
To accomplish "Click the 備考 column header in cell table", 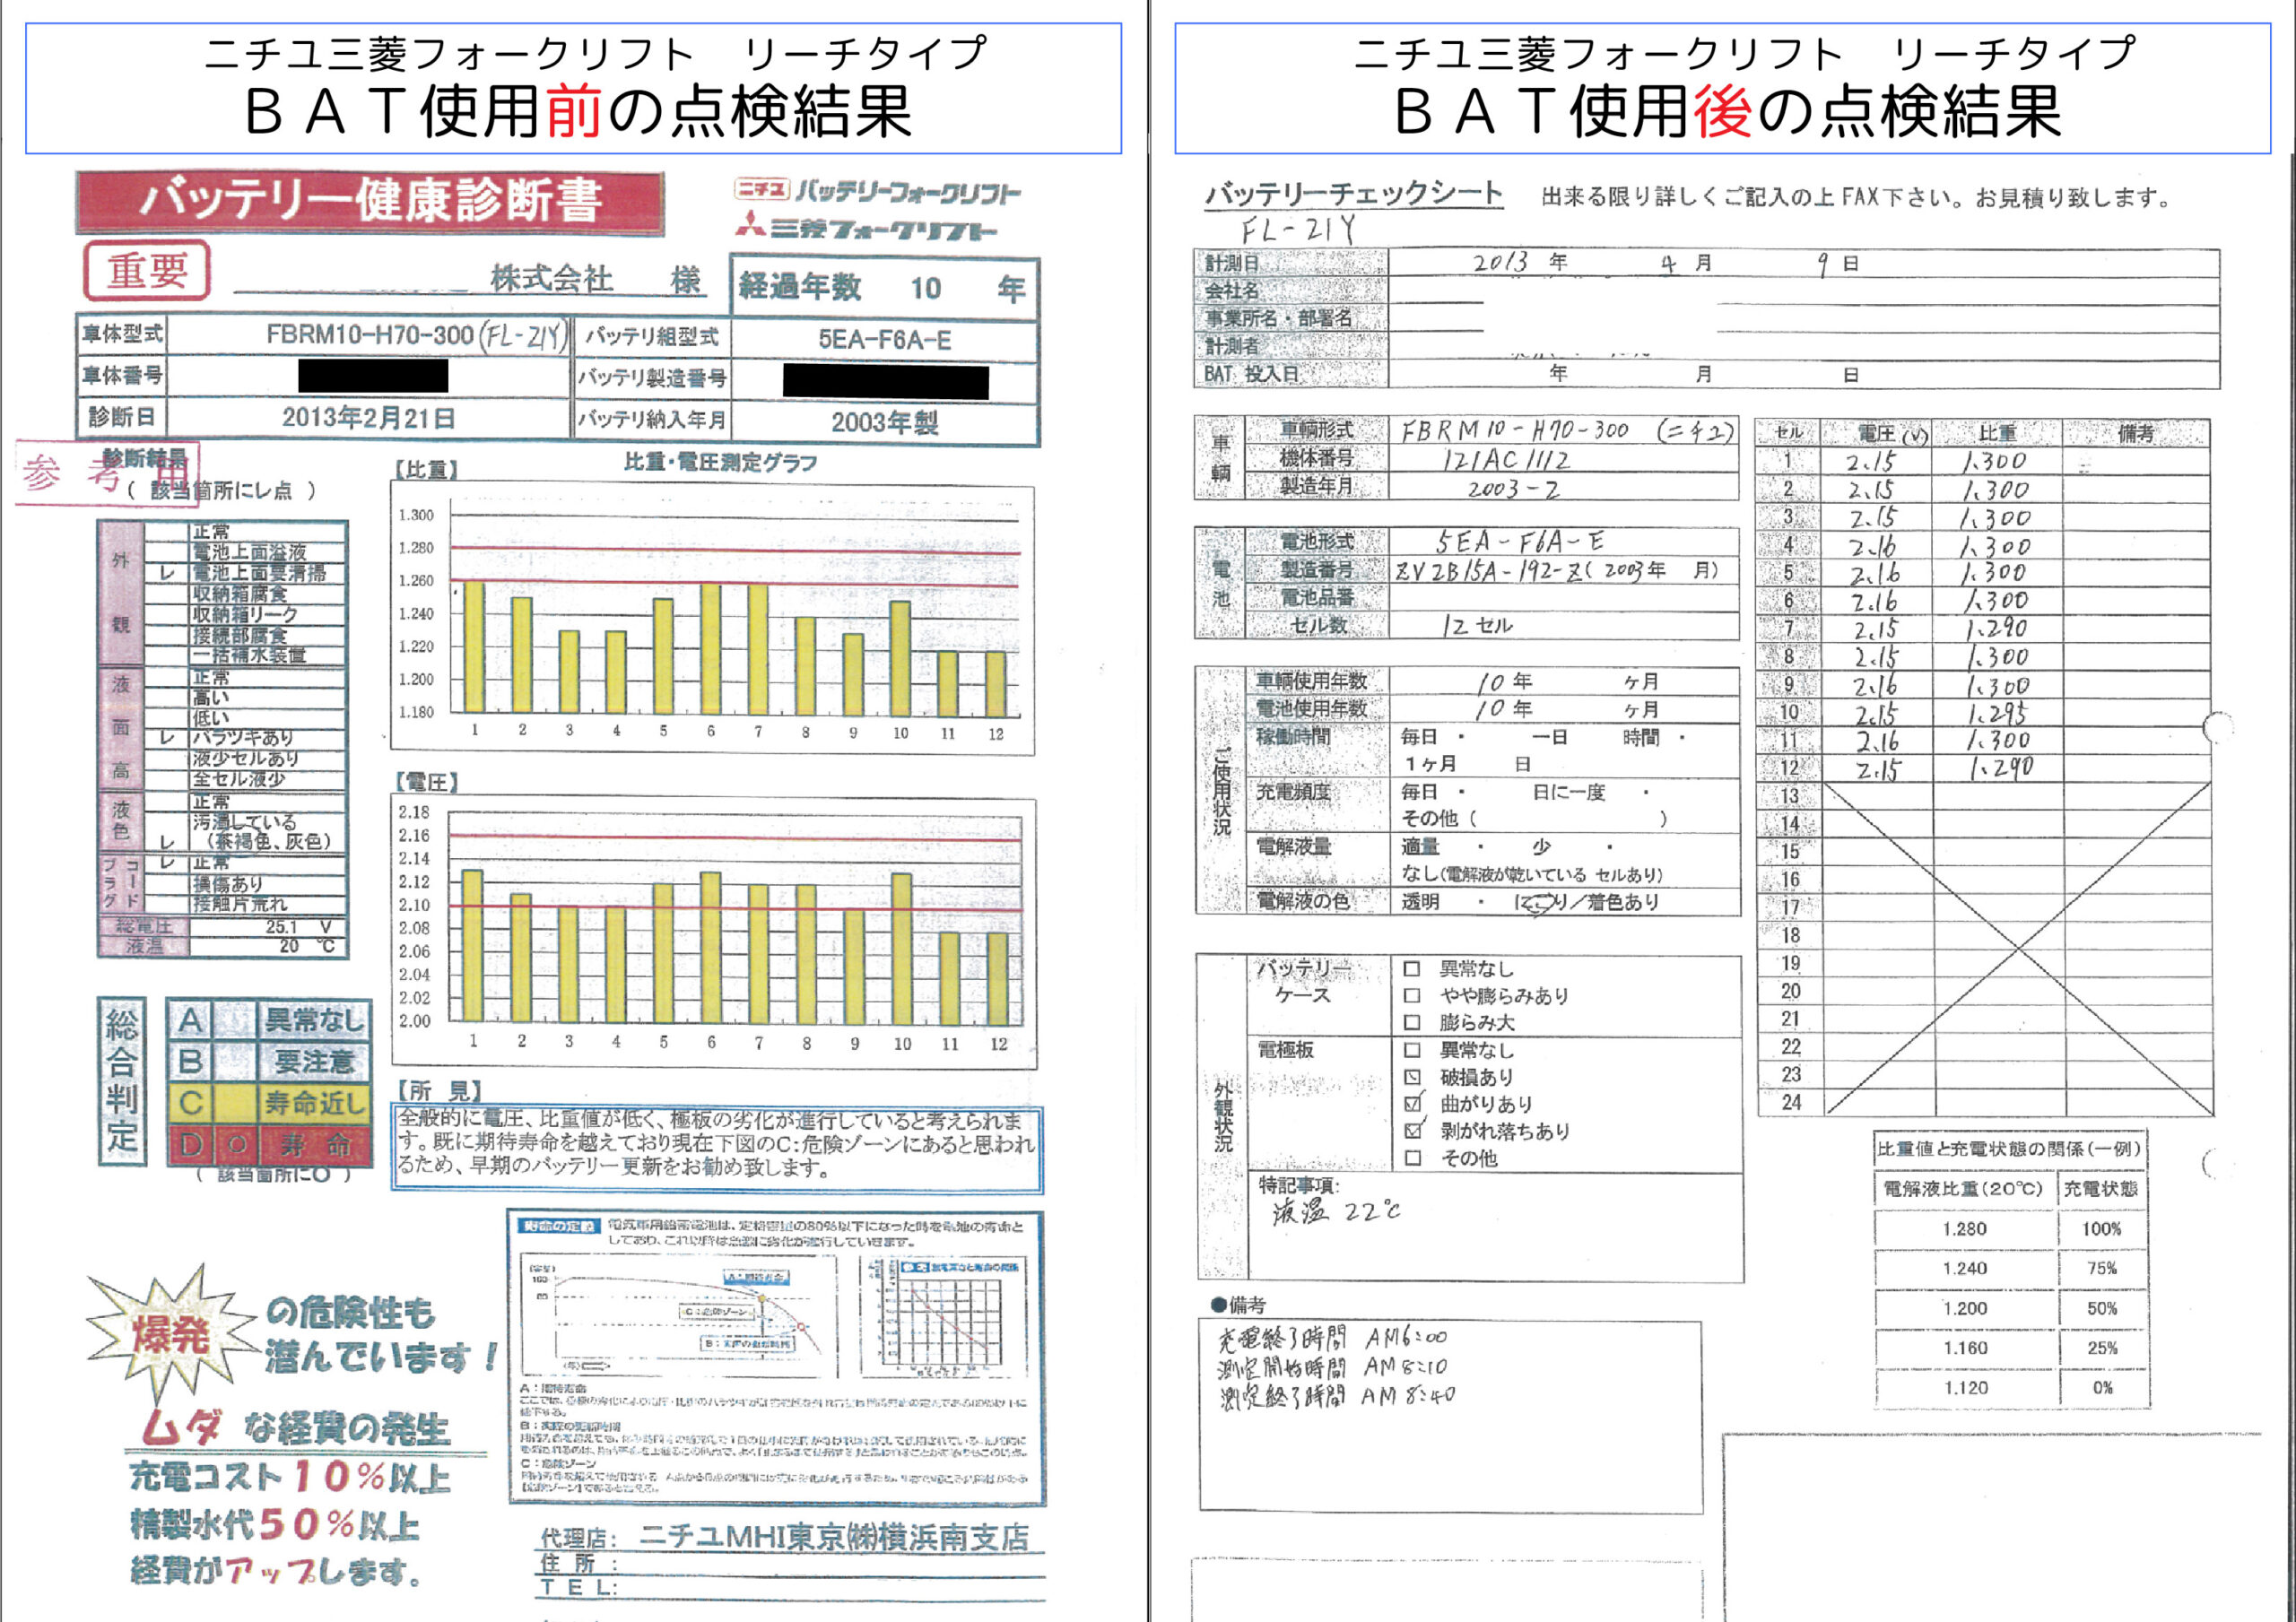I will point(2135,434).
